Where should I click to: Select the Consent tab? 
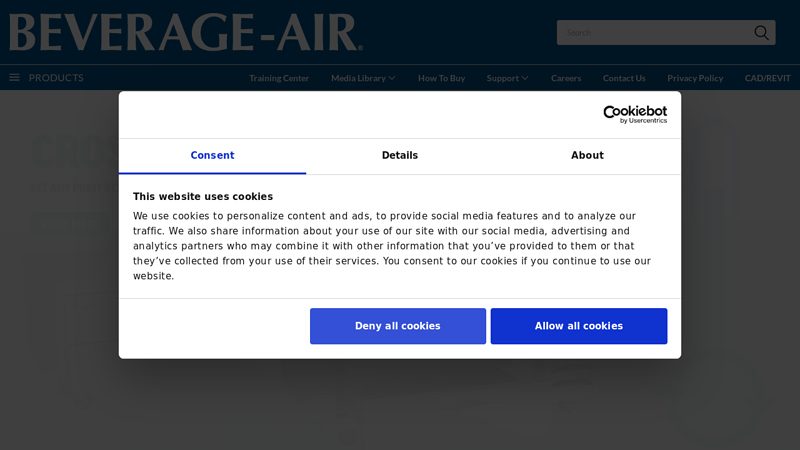(212, 156)
